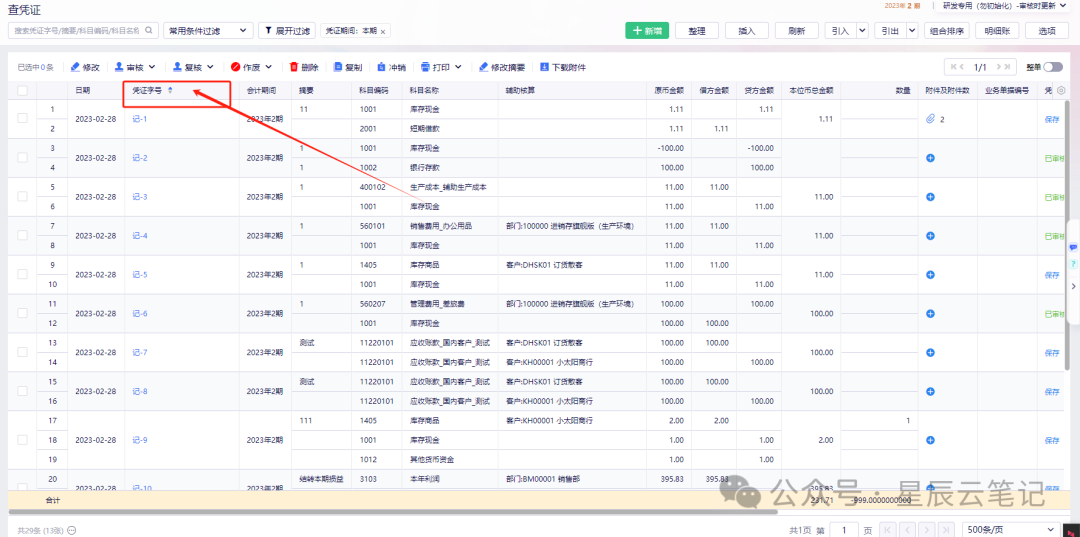Screen dimensions: 1080x537
Task: Click the 整理 button
Action: point(697,30)
